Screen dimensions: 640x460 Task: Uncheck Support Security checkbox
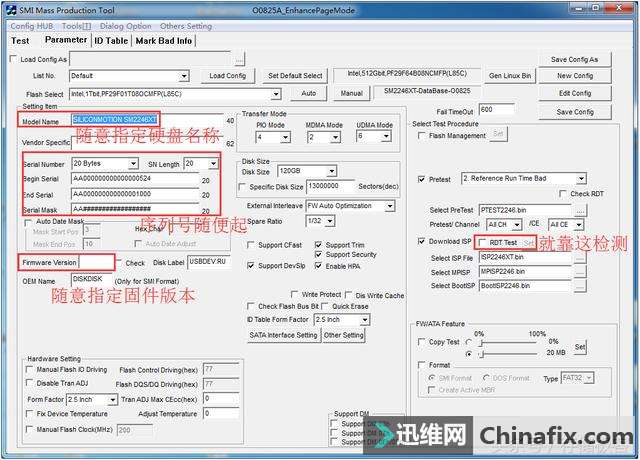pos(318,255)
